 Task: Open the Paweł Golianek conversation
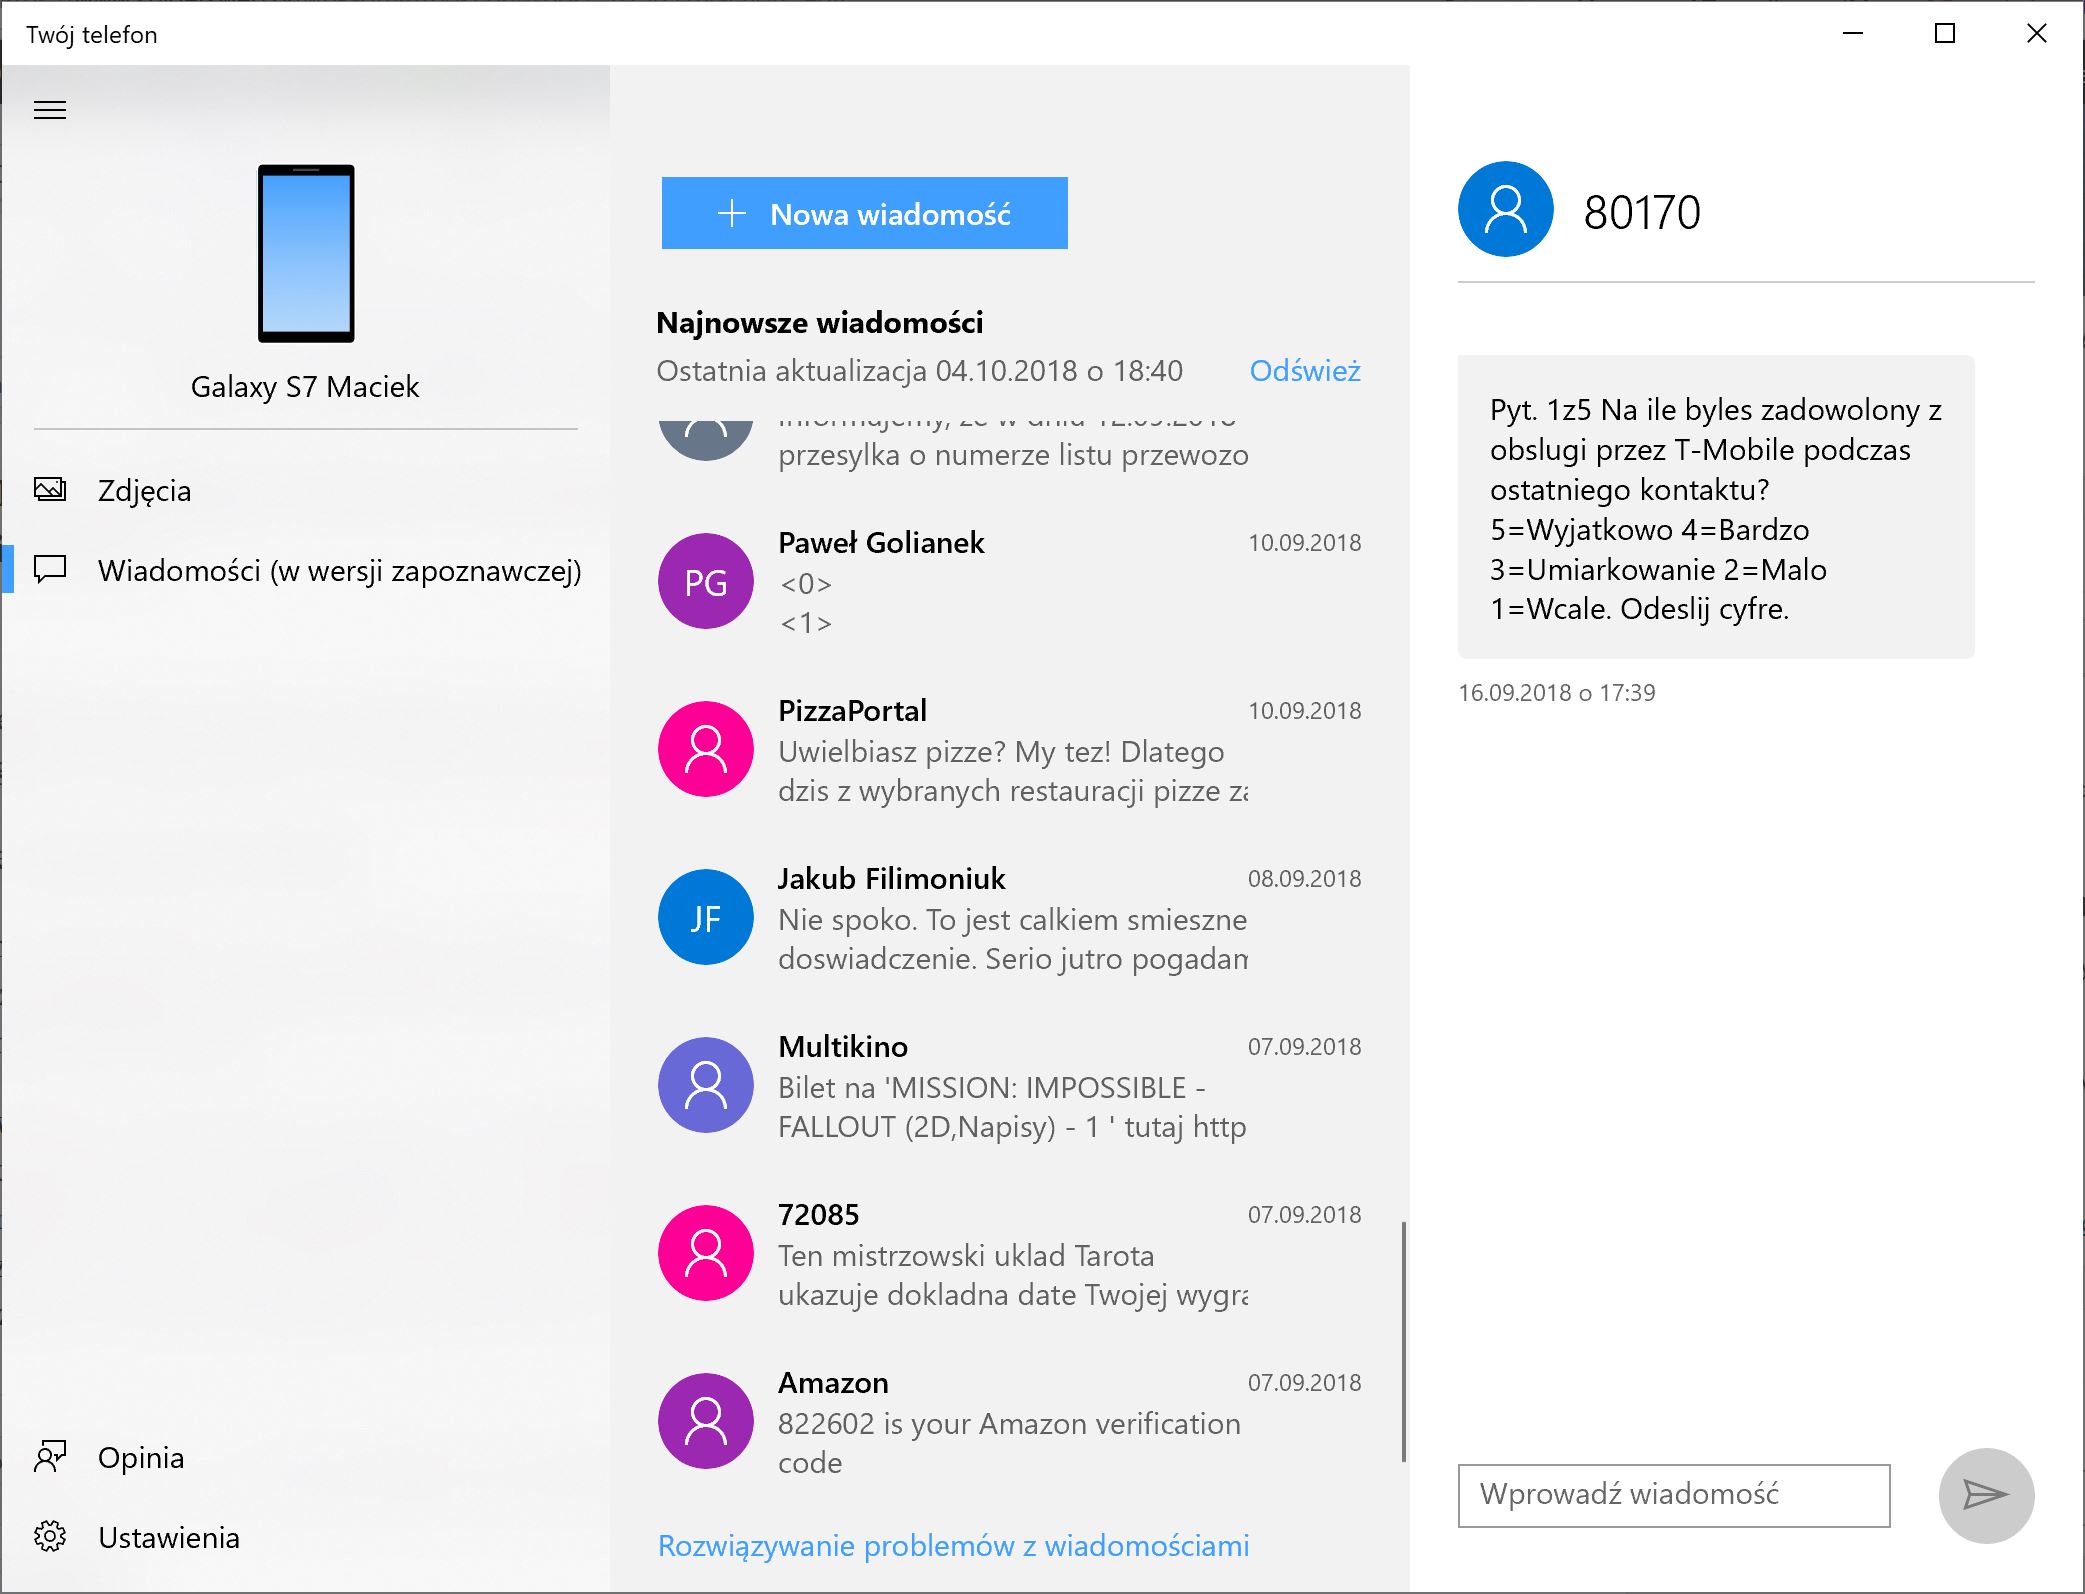(1008, 582)
